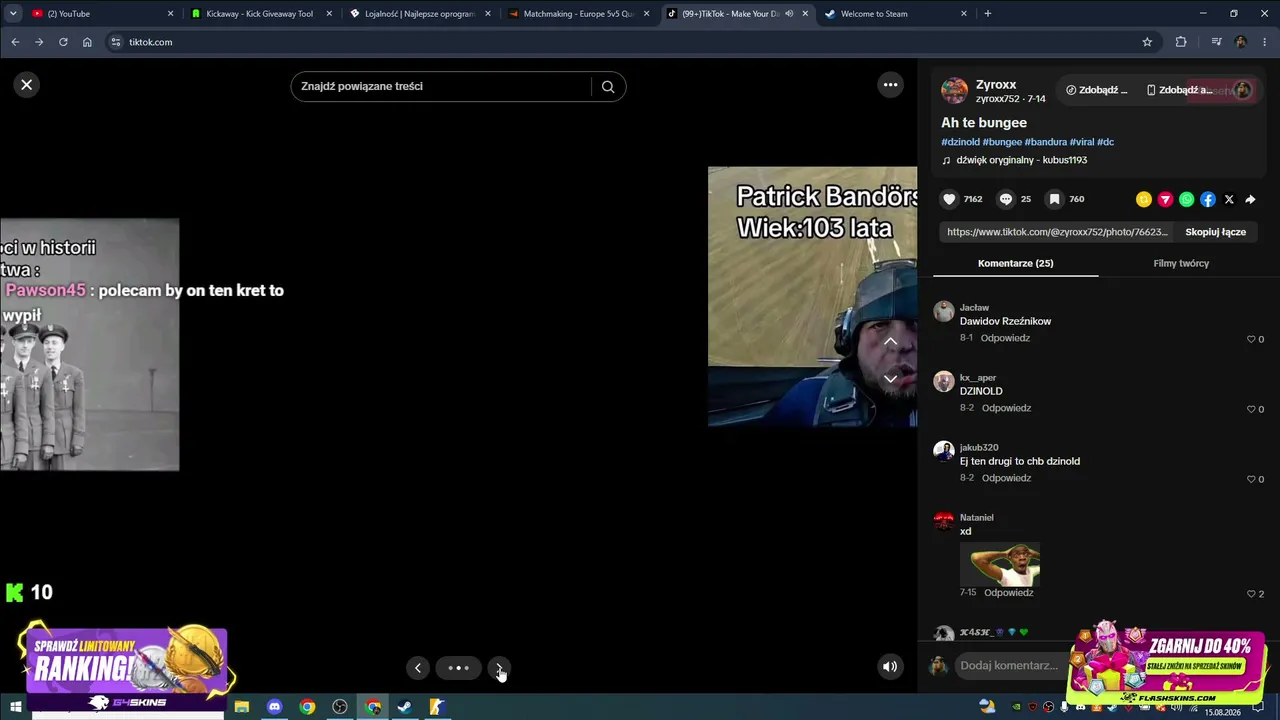
Task: Mute the post sound with the speaker button
Action: click(x=890, y=667)
